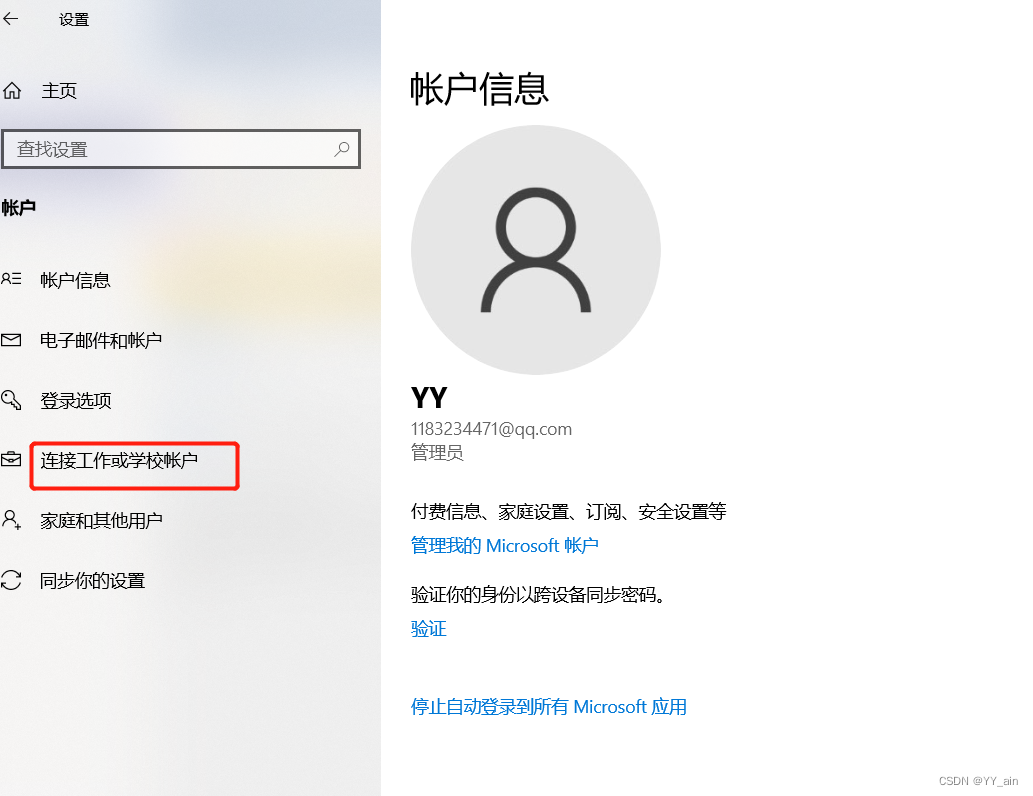Open the 主页 home page
This screenshot has height=796, width=1033.
tap(59, 90)
